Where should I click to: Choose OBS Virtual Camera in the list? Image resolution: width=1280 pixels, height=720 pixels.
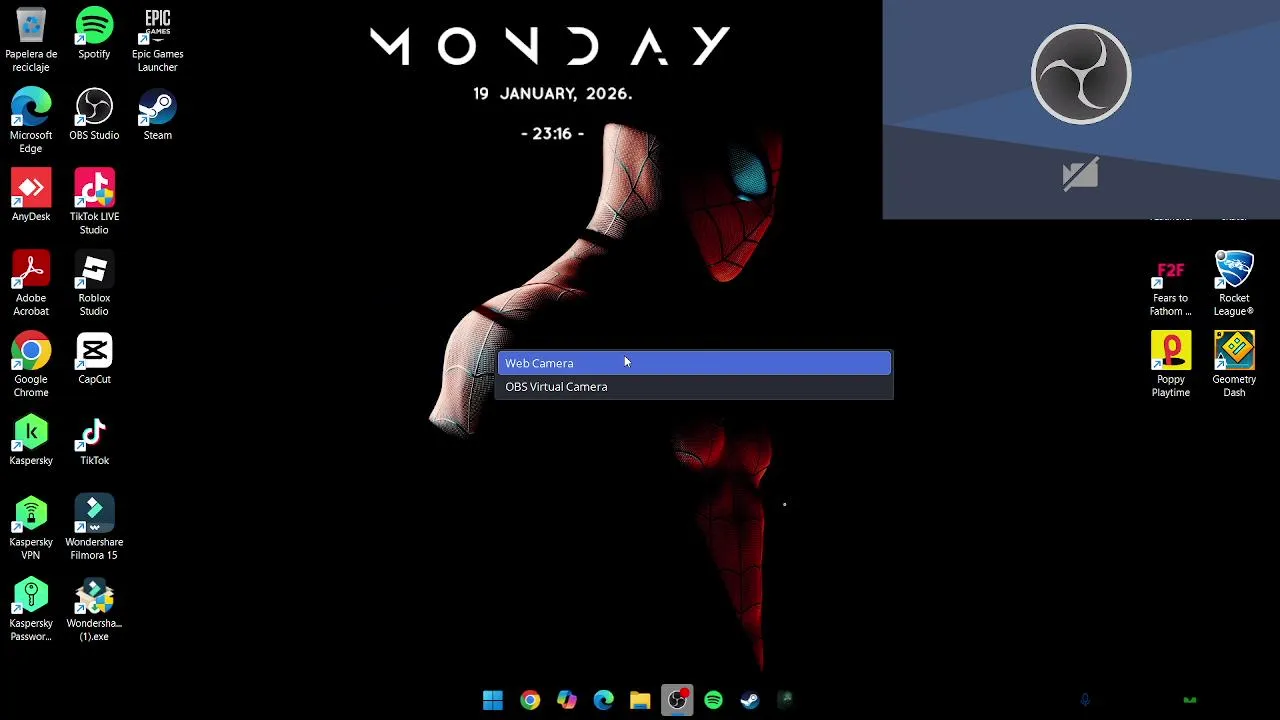(694, 386)
